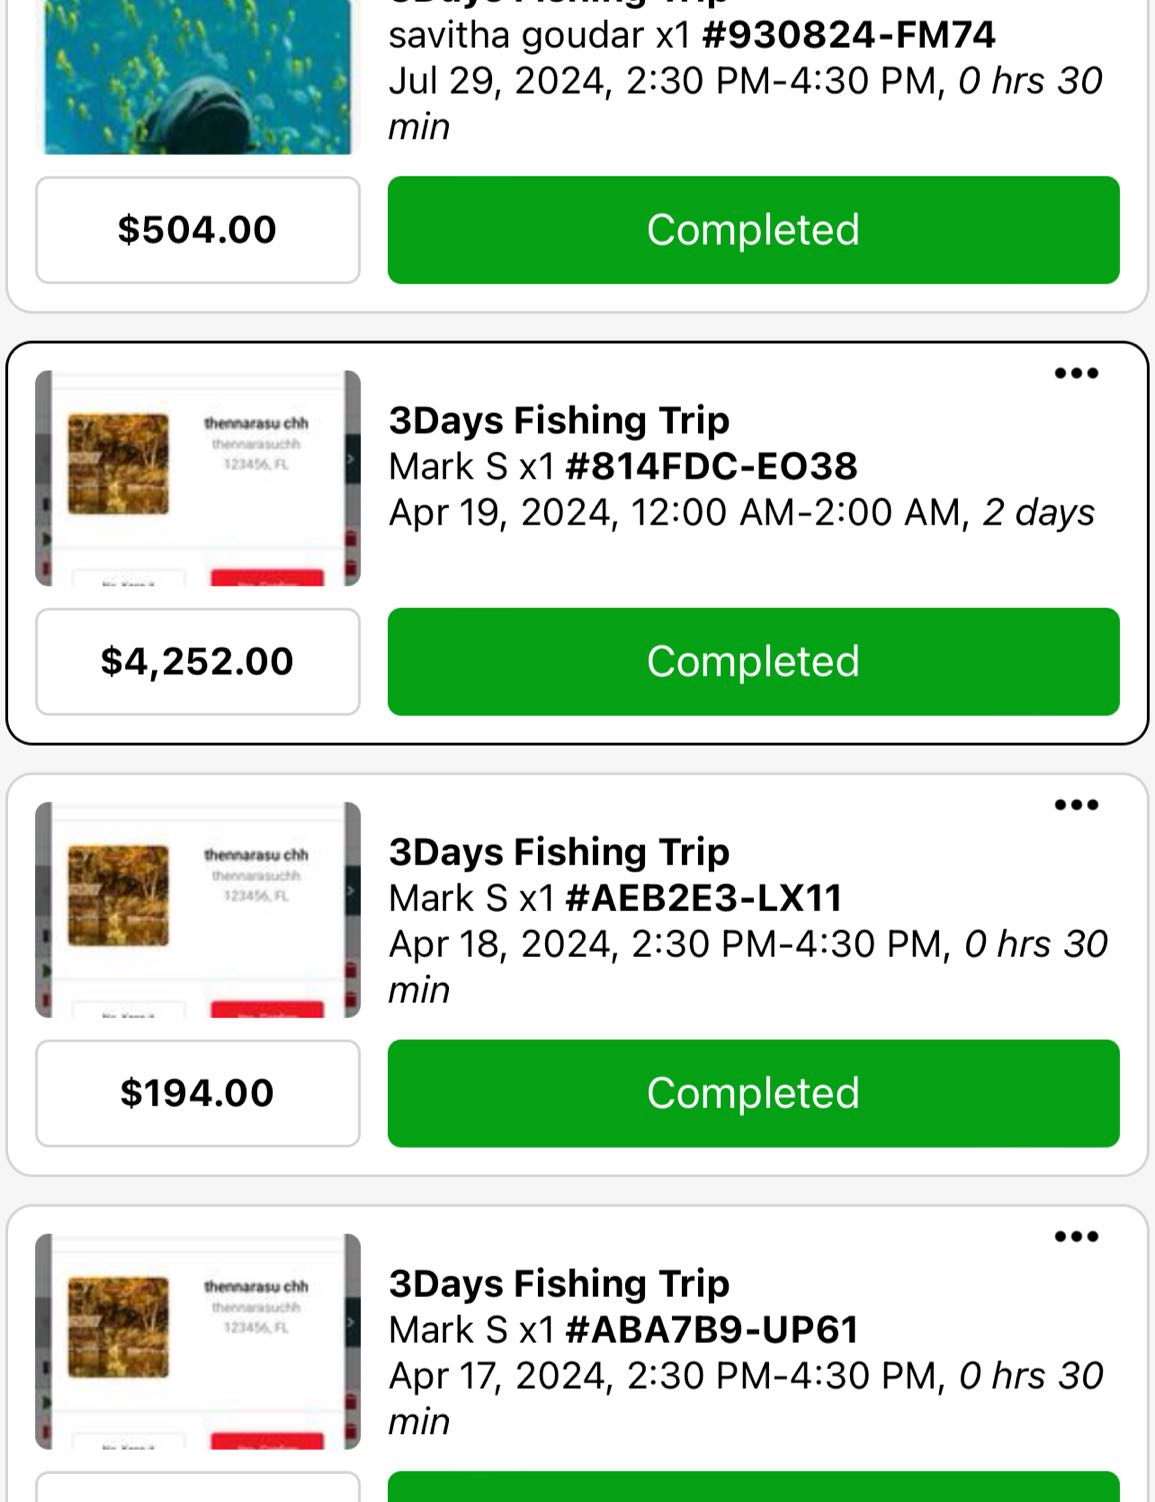Click Completed button beside $194.00
The height and width of the screenshot is (1502, 1155).
click(x=753, y=1093)
